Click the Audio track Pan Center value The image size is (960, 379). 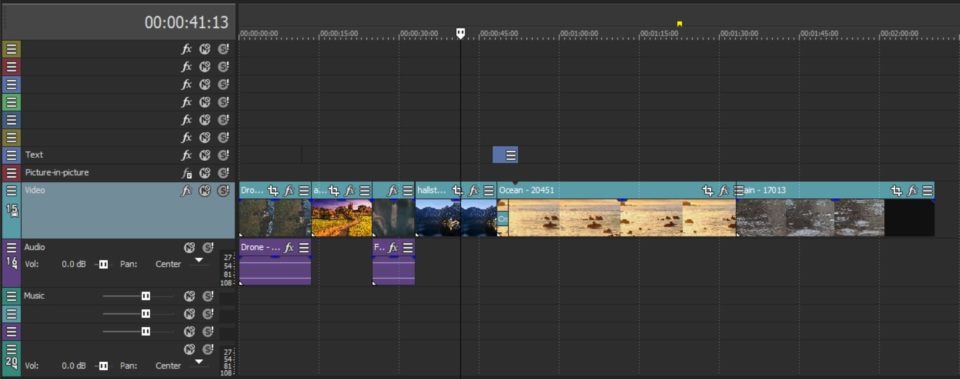(x=168, y=264)
